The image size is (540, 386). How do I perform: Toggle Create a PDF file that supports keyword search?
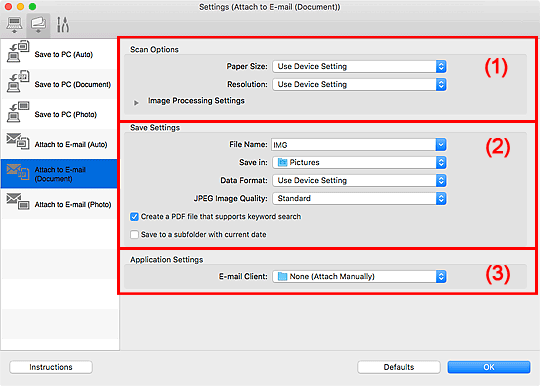tap(134, 217)
